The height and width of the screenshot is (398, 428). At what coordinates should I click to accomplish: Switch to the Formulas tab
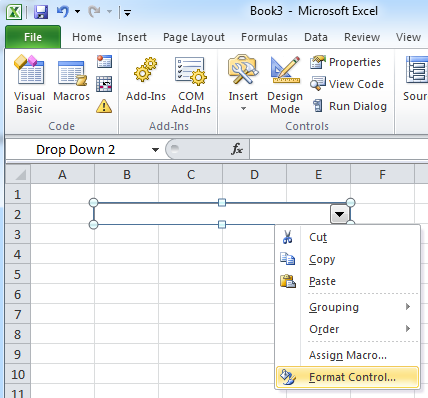tap(264, 37)
